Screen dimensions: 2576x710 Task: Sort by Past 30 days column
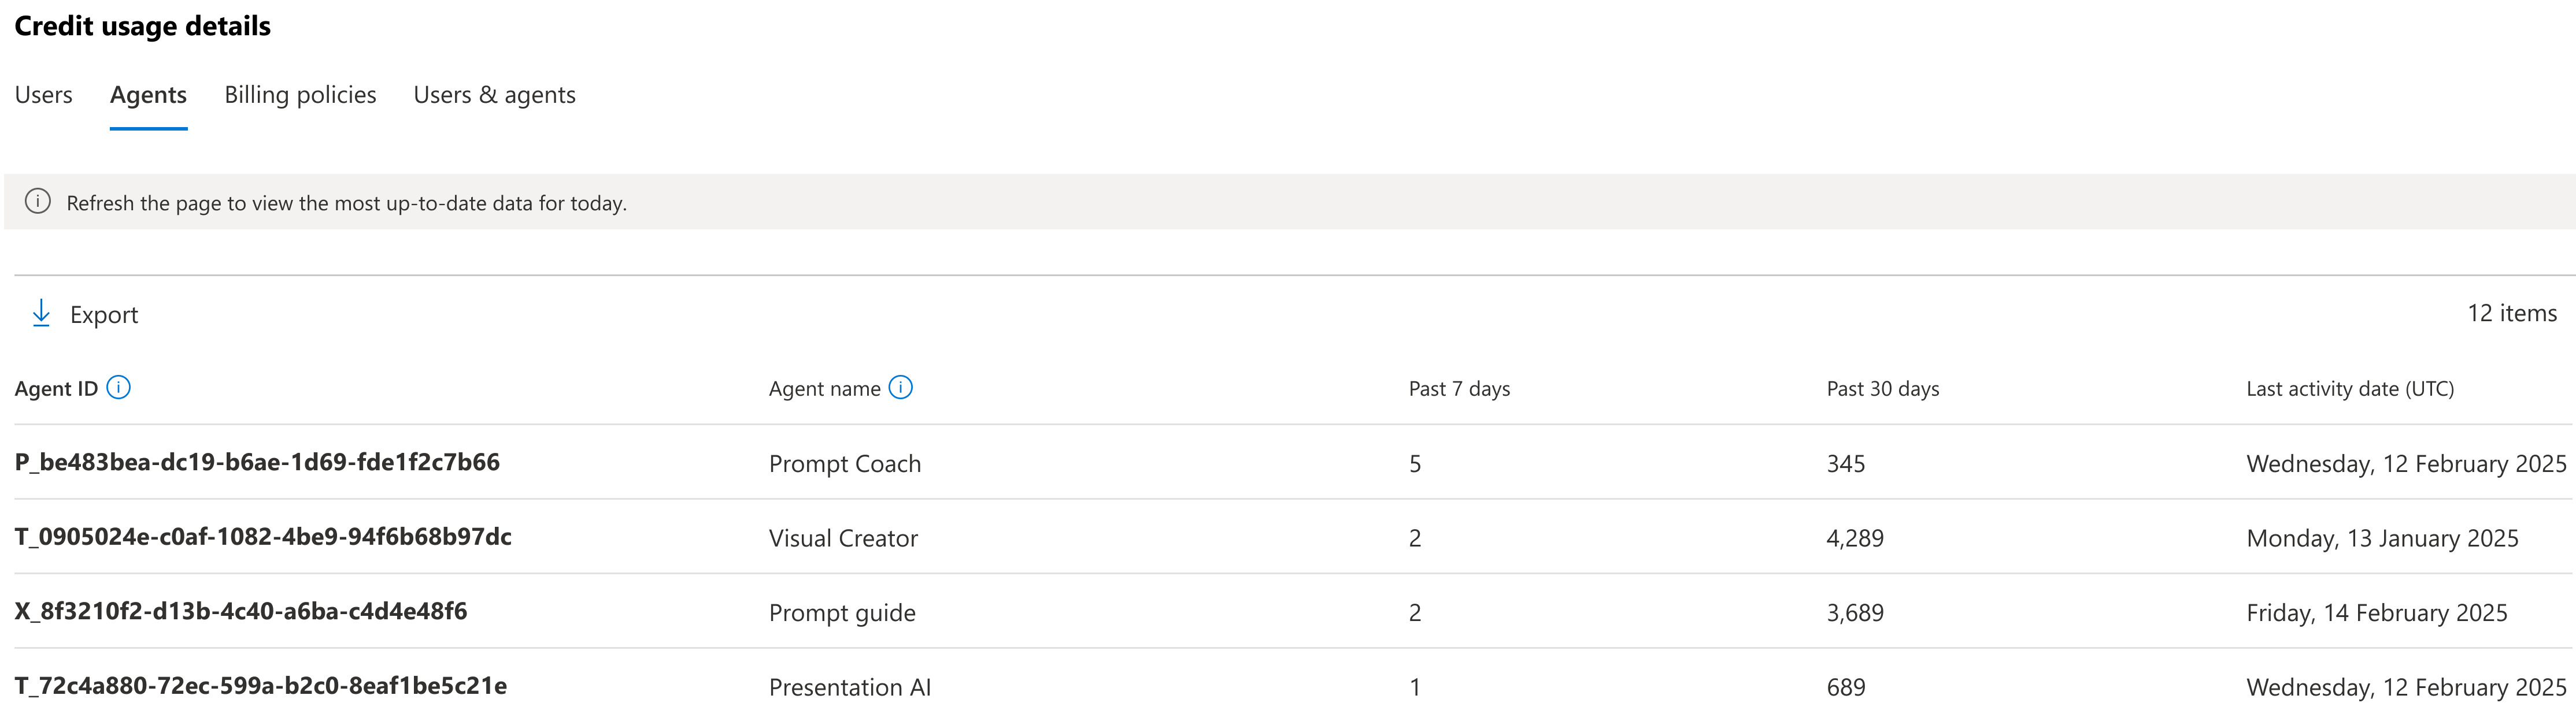click(1882, 389)
